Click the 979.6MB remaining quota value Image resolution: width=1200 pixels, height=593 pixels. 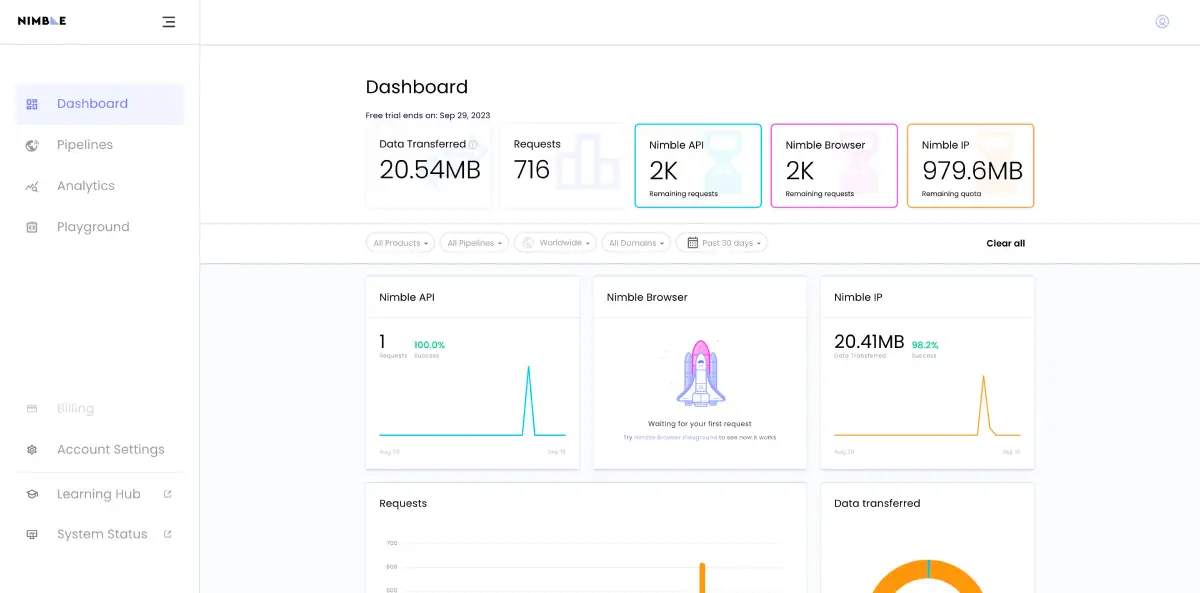pyautogui.click(x=972, y=171)
